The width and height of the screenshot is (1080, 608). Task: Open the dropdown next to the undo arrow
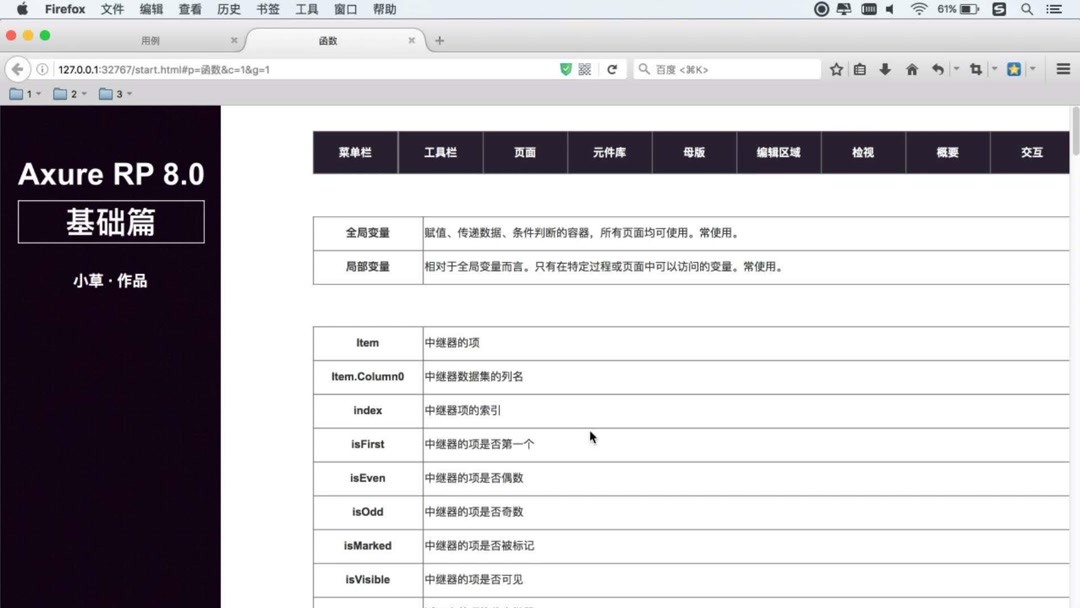point(956,69)
